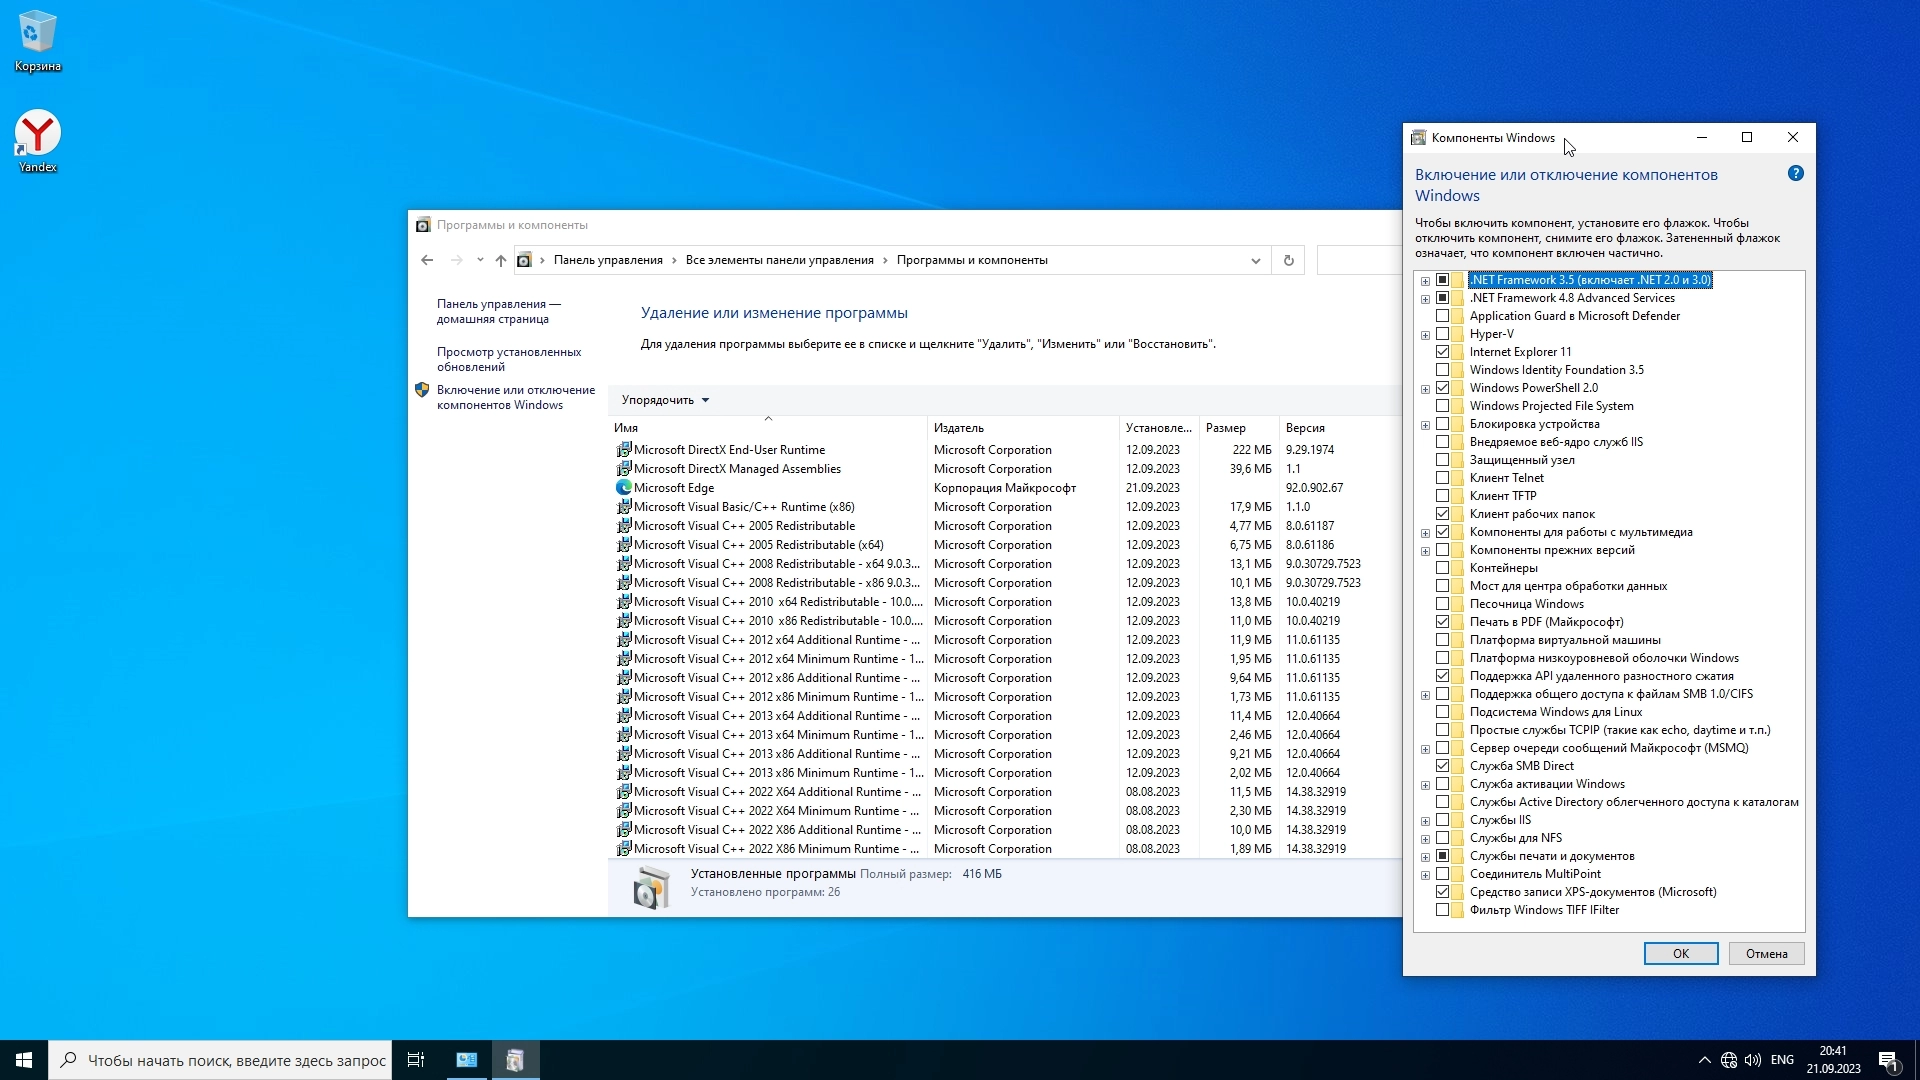The height and width of the screenshot is (1080, 1920).
Task: Open Просмотр установленных обновлений link
Action: click(508, 359)
